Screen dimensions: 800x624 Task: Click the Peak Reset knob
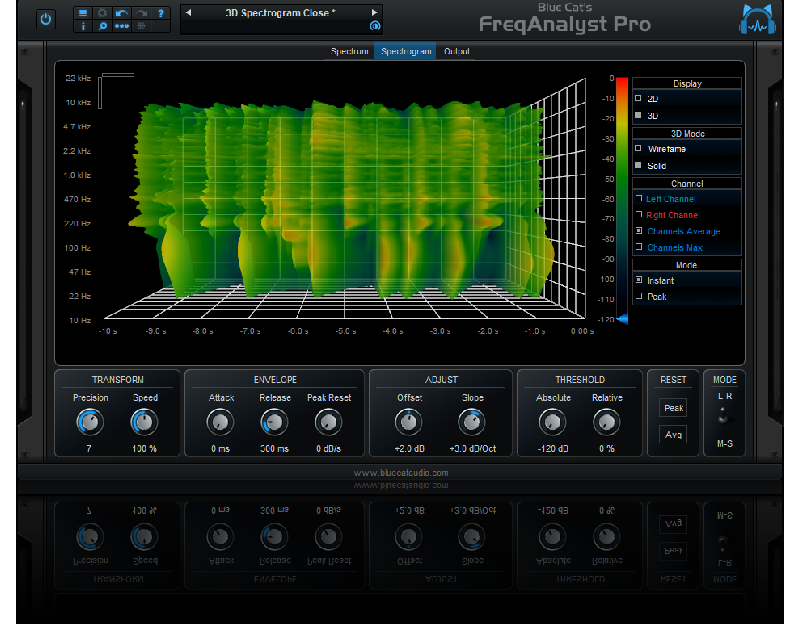[x=329, y=422]
